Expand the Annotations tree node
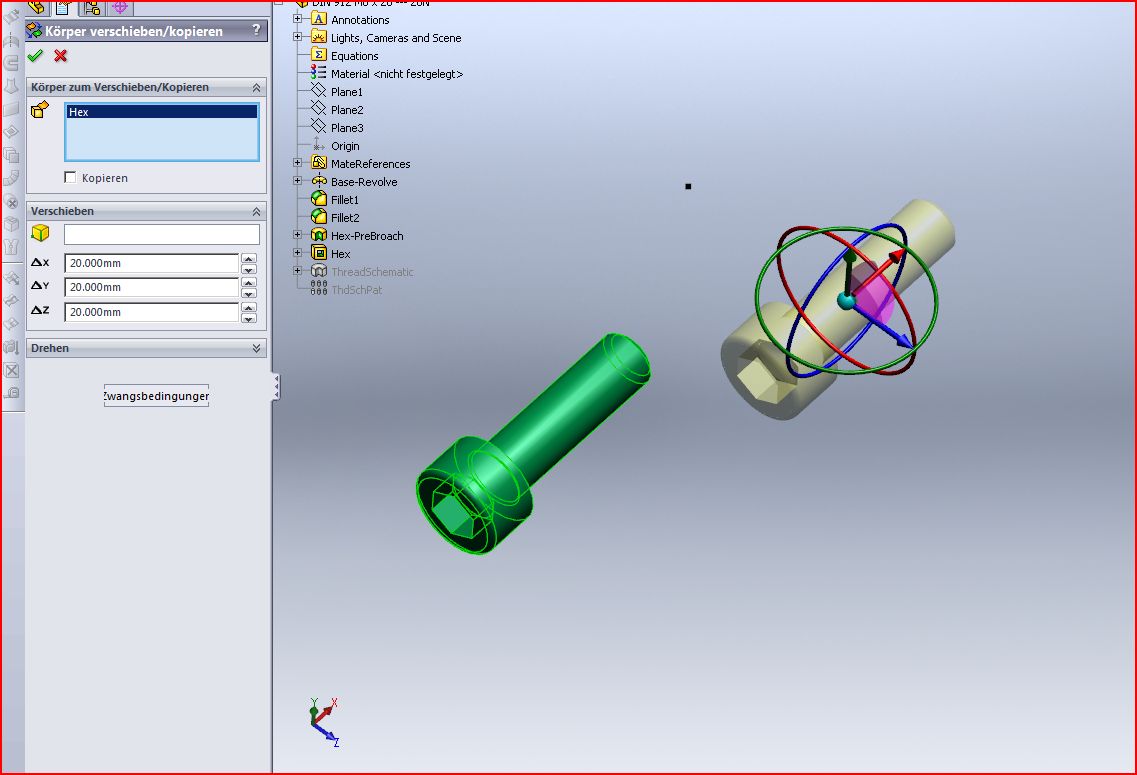The width and height of the screenshot is (1137, 775). 297,19
